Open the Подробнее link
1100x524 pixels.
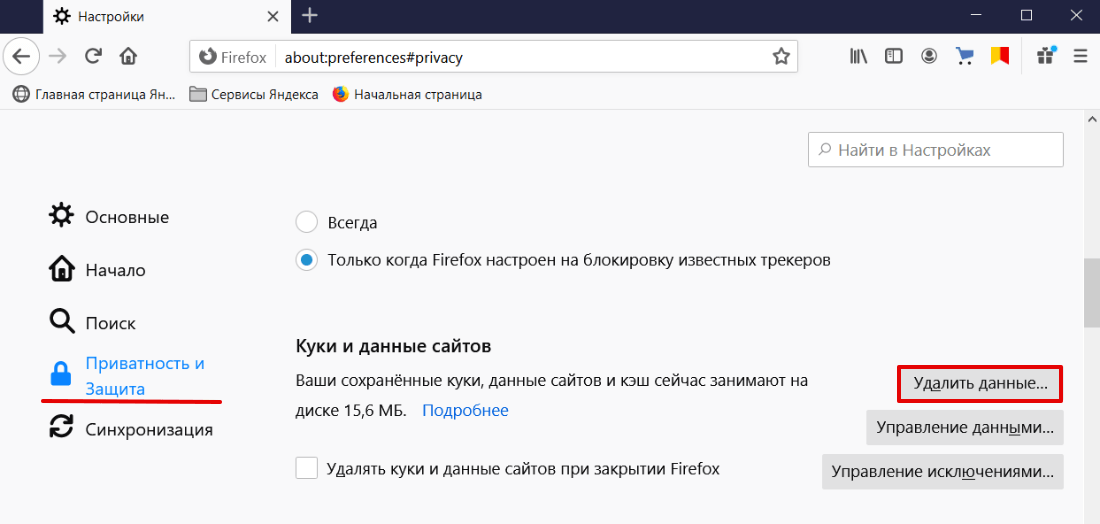465,410
